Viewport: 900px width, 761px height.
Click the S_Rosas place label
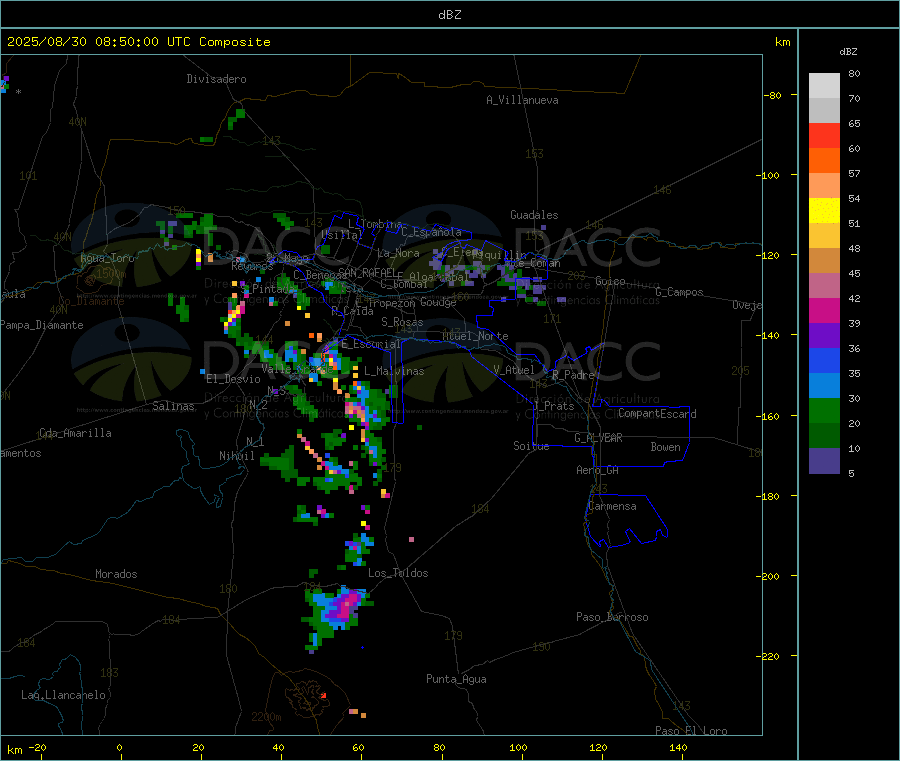tap(402, 322)
